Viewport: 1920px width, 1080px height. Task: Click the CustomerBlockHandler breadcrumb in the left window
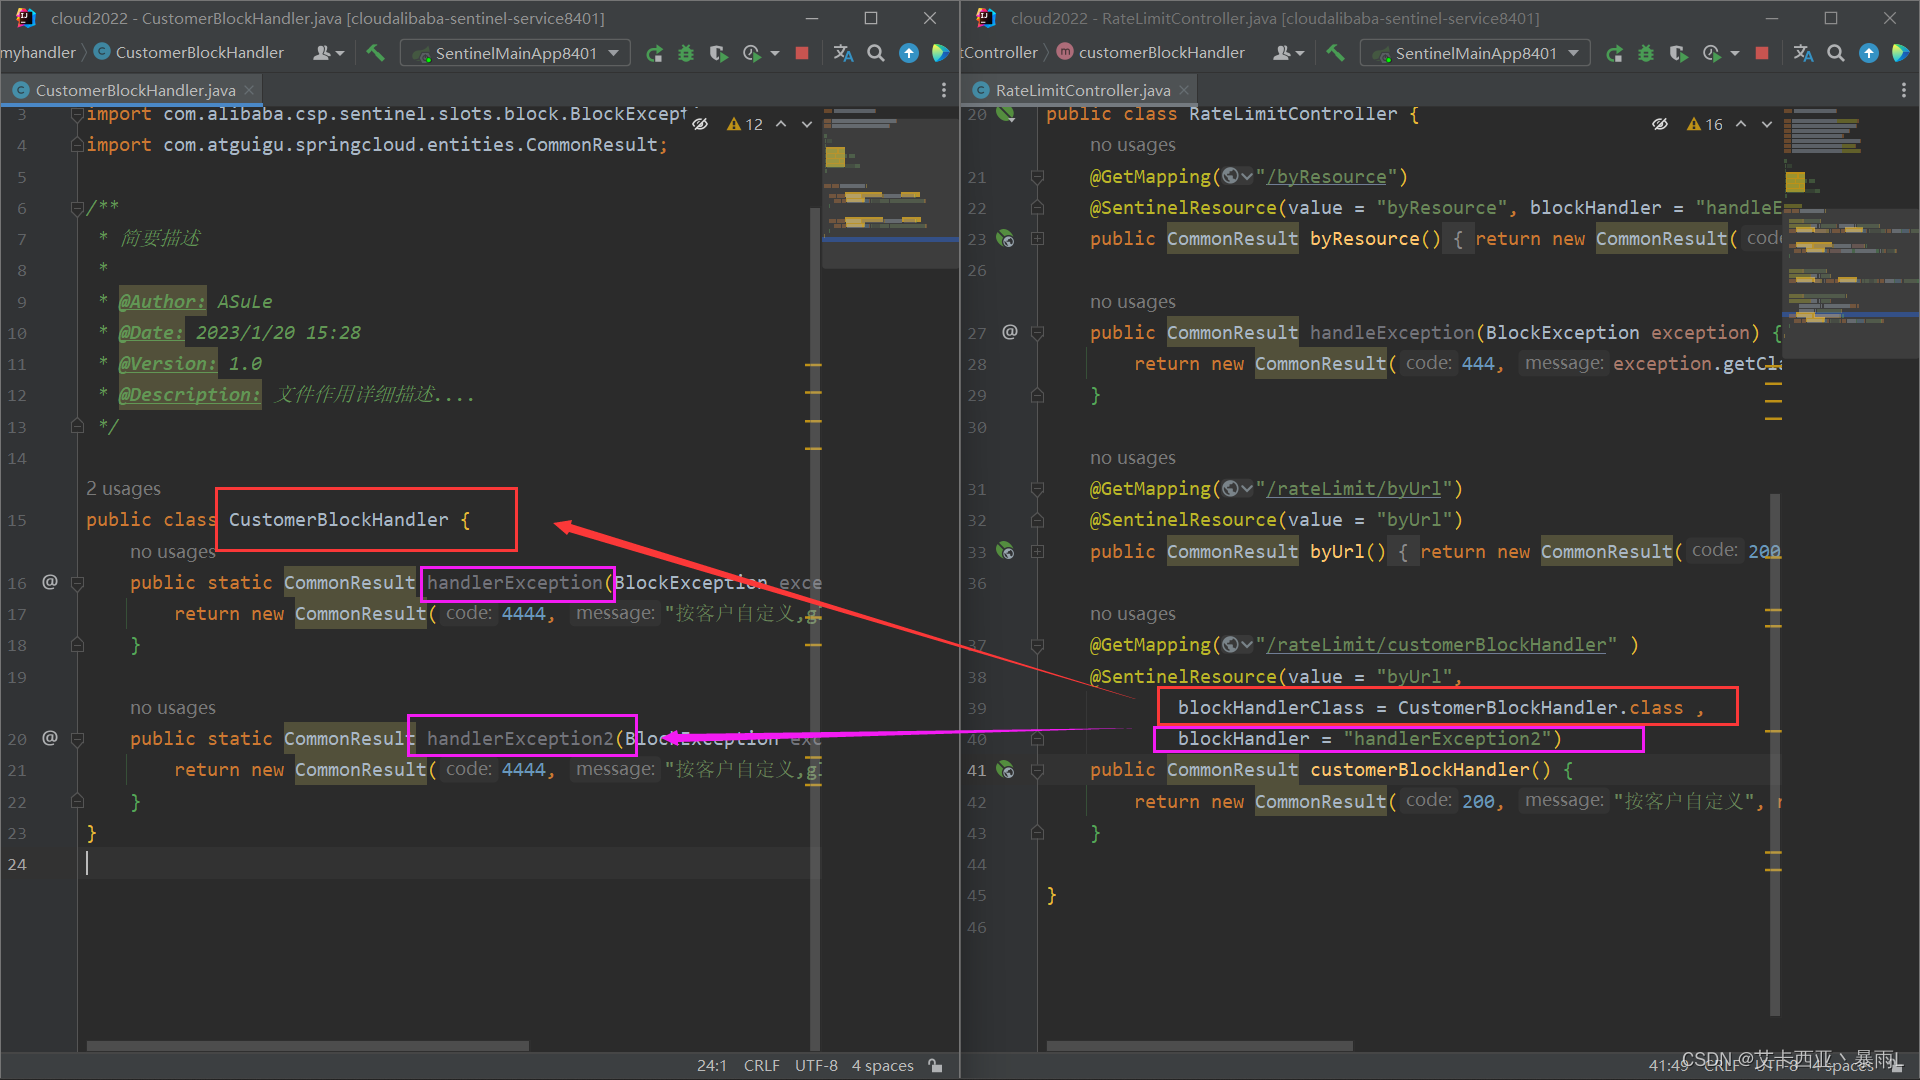click(x=189, y=53)
